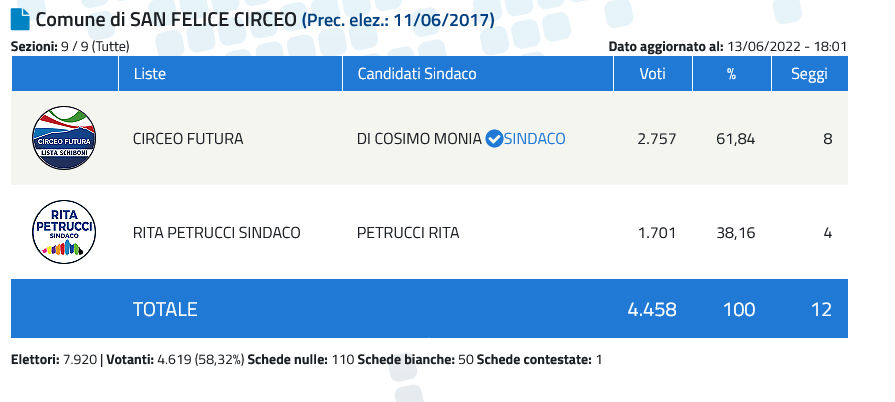
Task: Open the Circeo Futura party logo
Action: pos(64,138)
